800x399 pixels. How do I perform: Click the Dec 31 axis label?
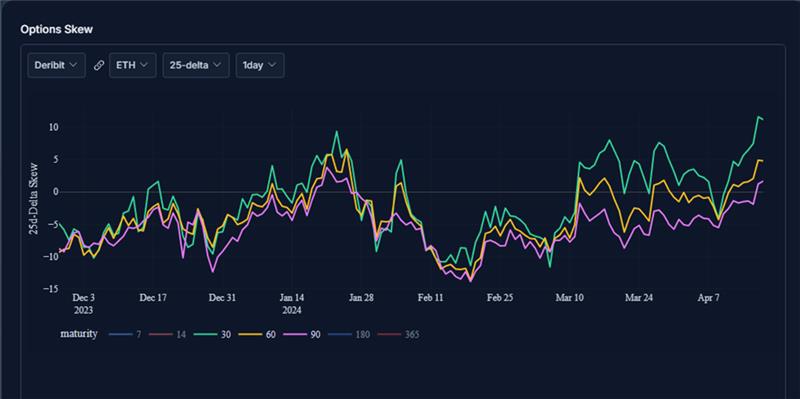click(222, 298)
